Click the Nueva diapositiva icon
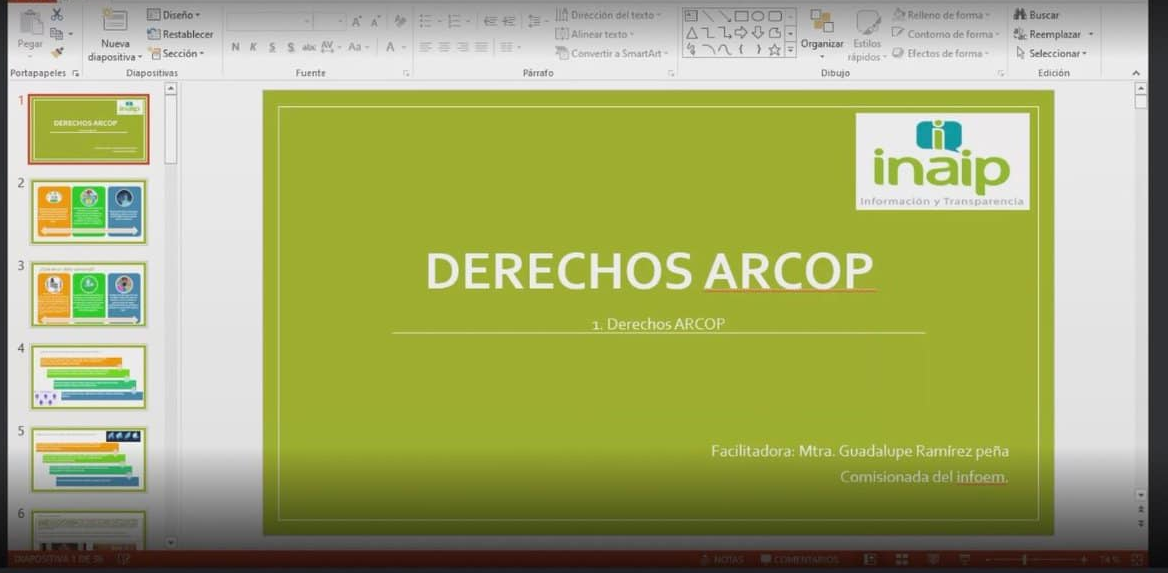1168x573 pixels. [x=115, y=22]
